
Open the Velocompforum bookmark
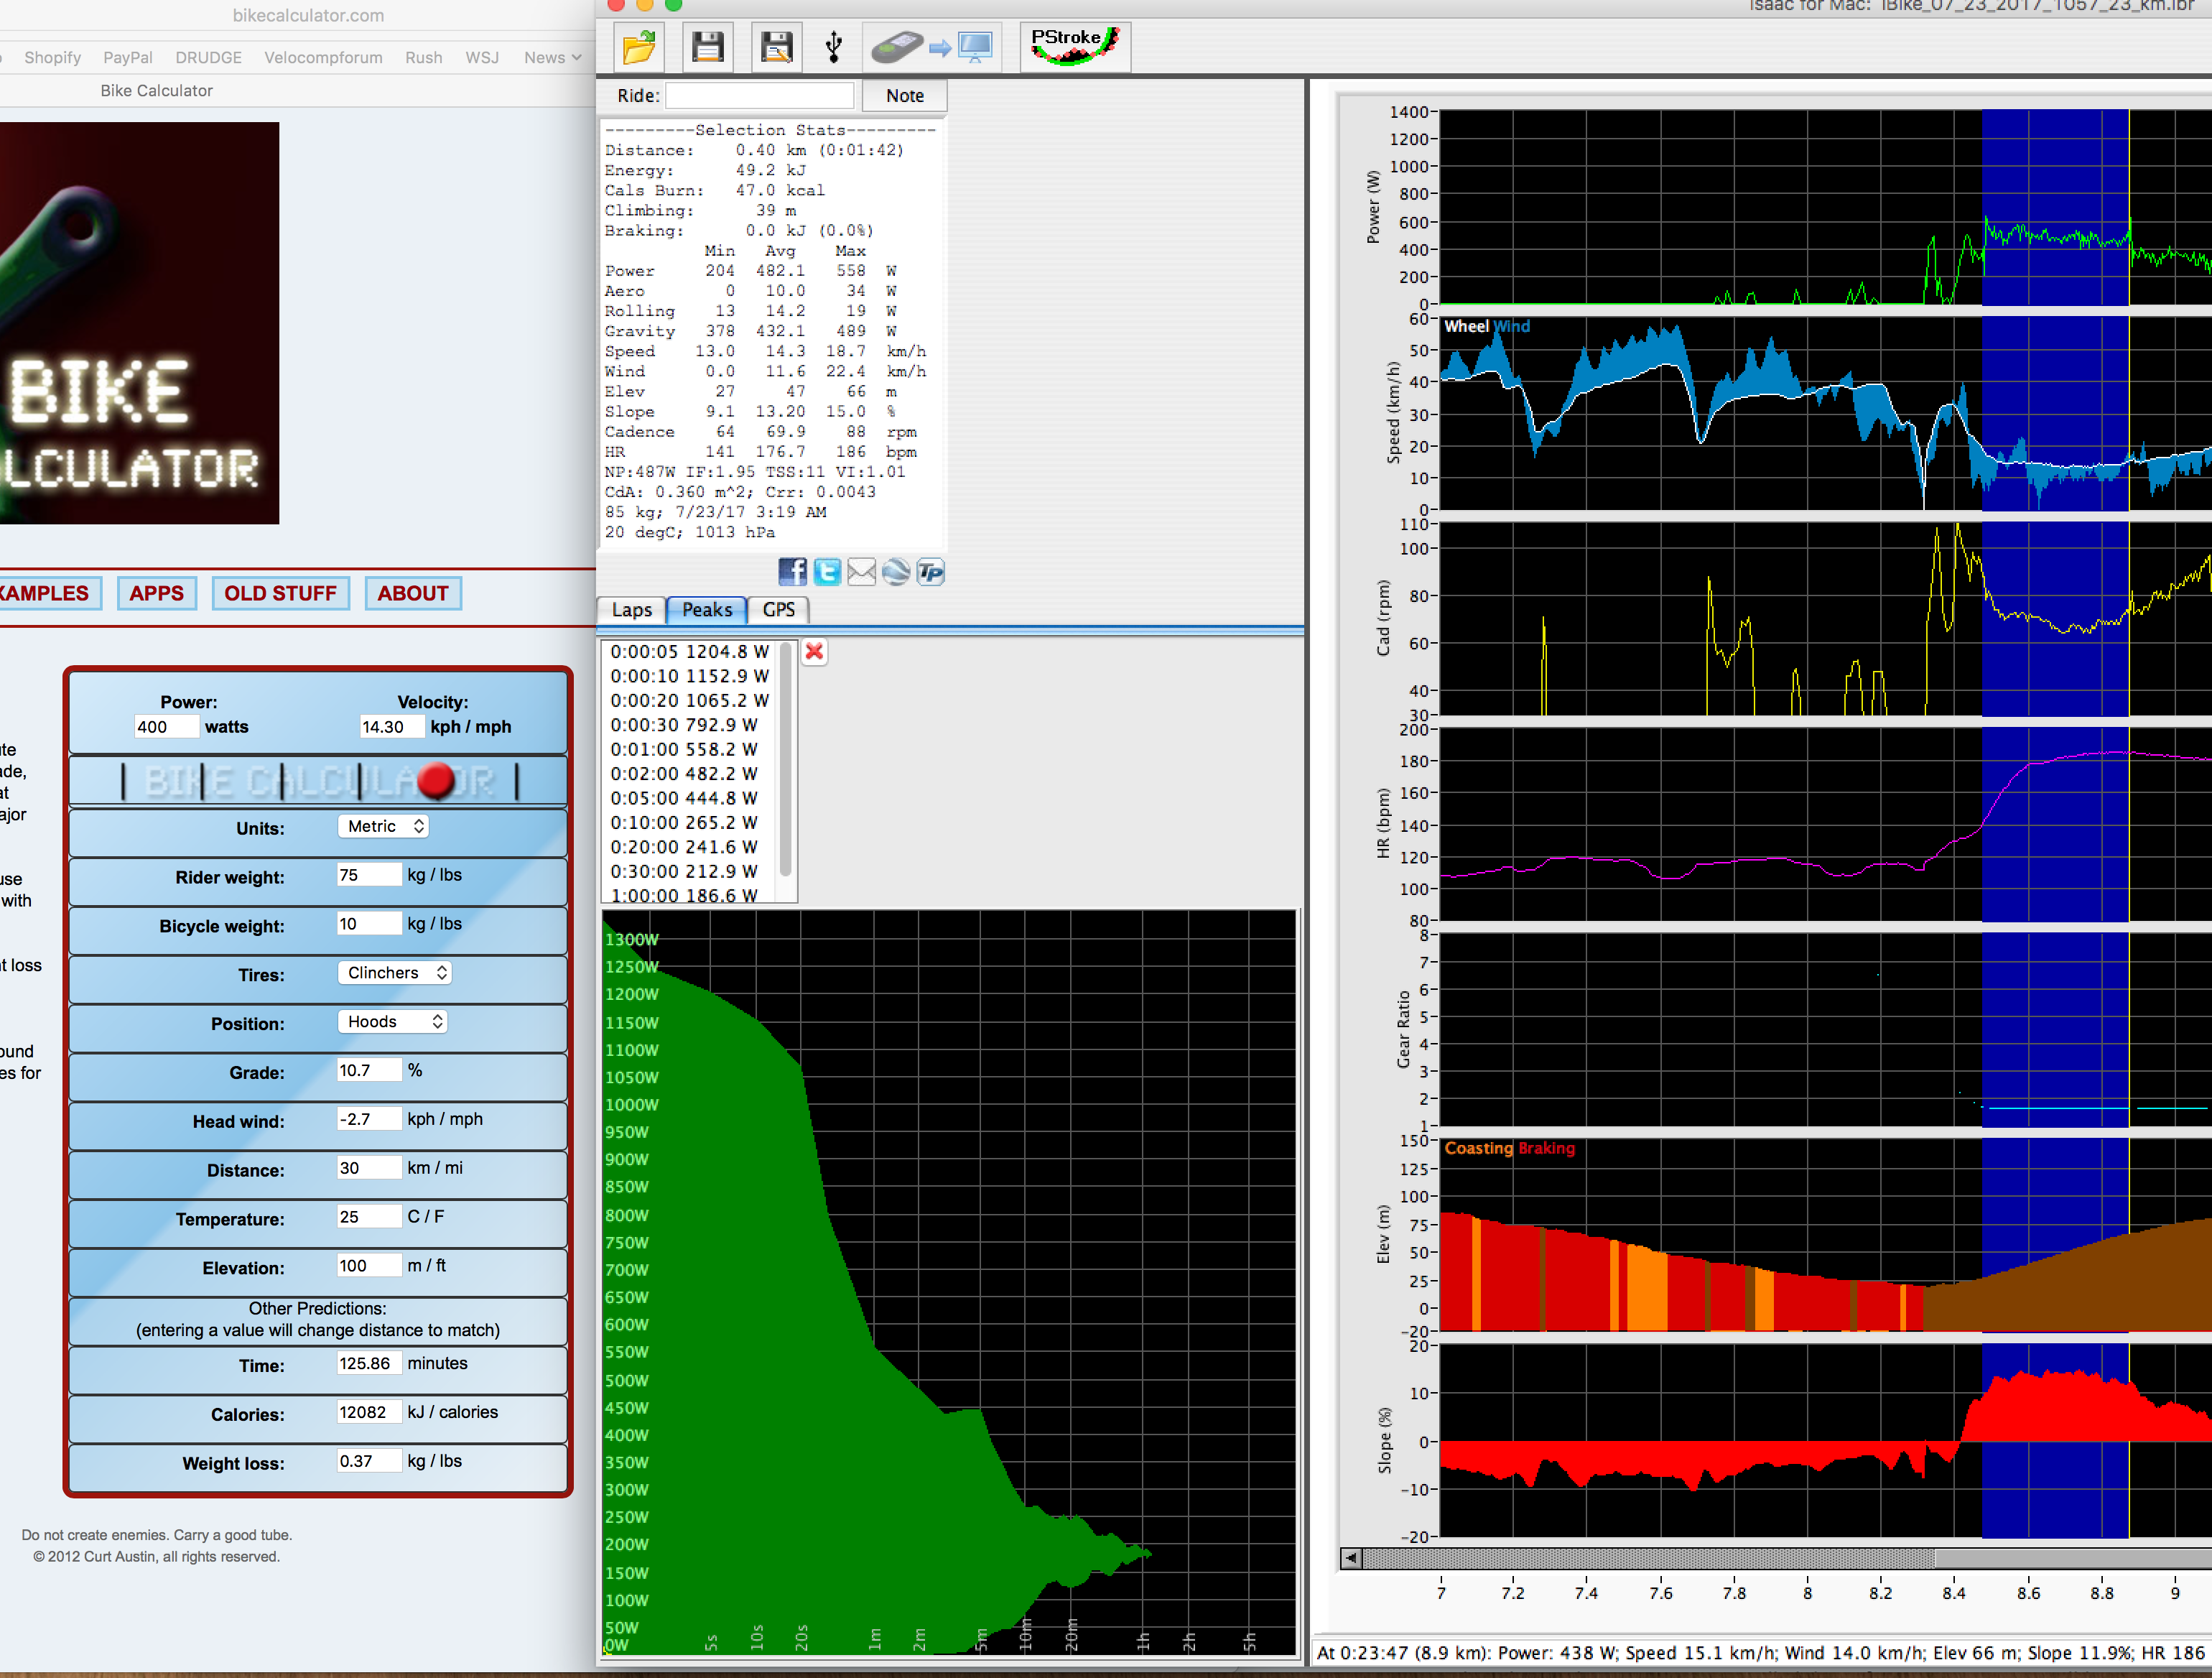point(323,58)
